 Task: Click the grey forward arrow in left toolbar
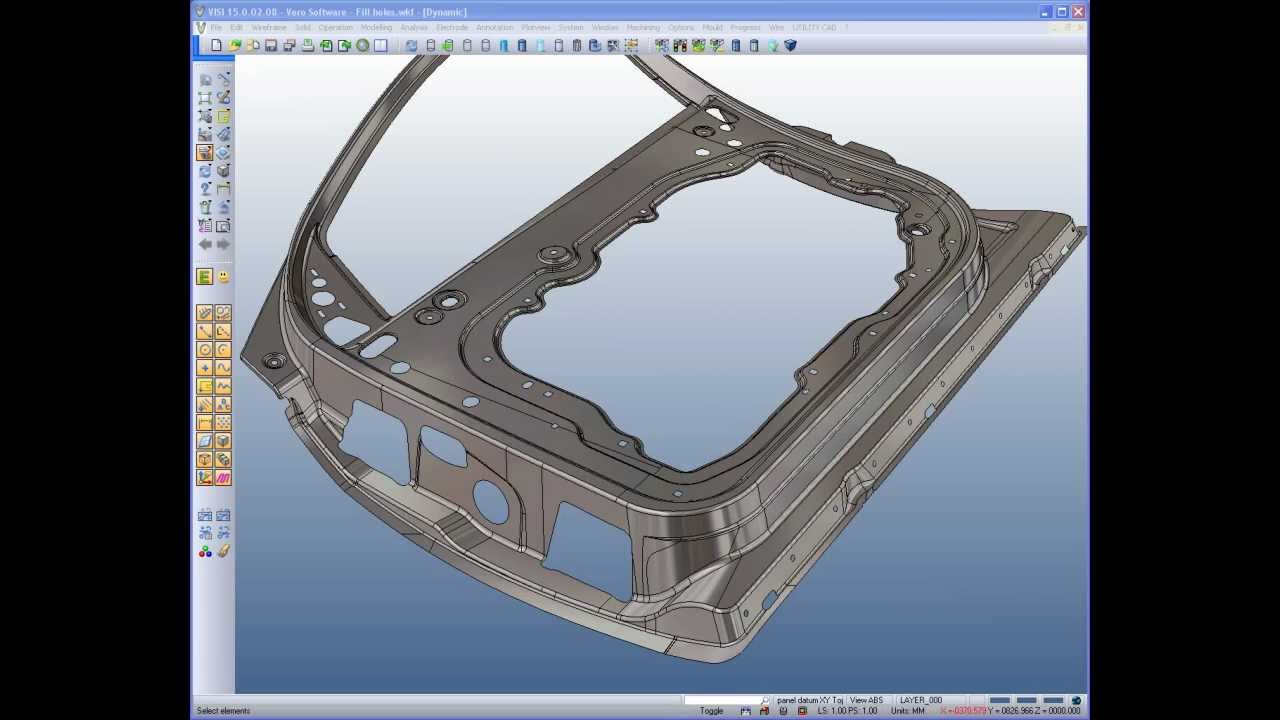point(223,244)
